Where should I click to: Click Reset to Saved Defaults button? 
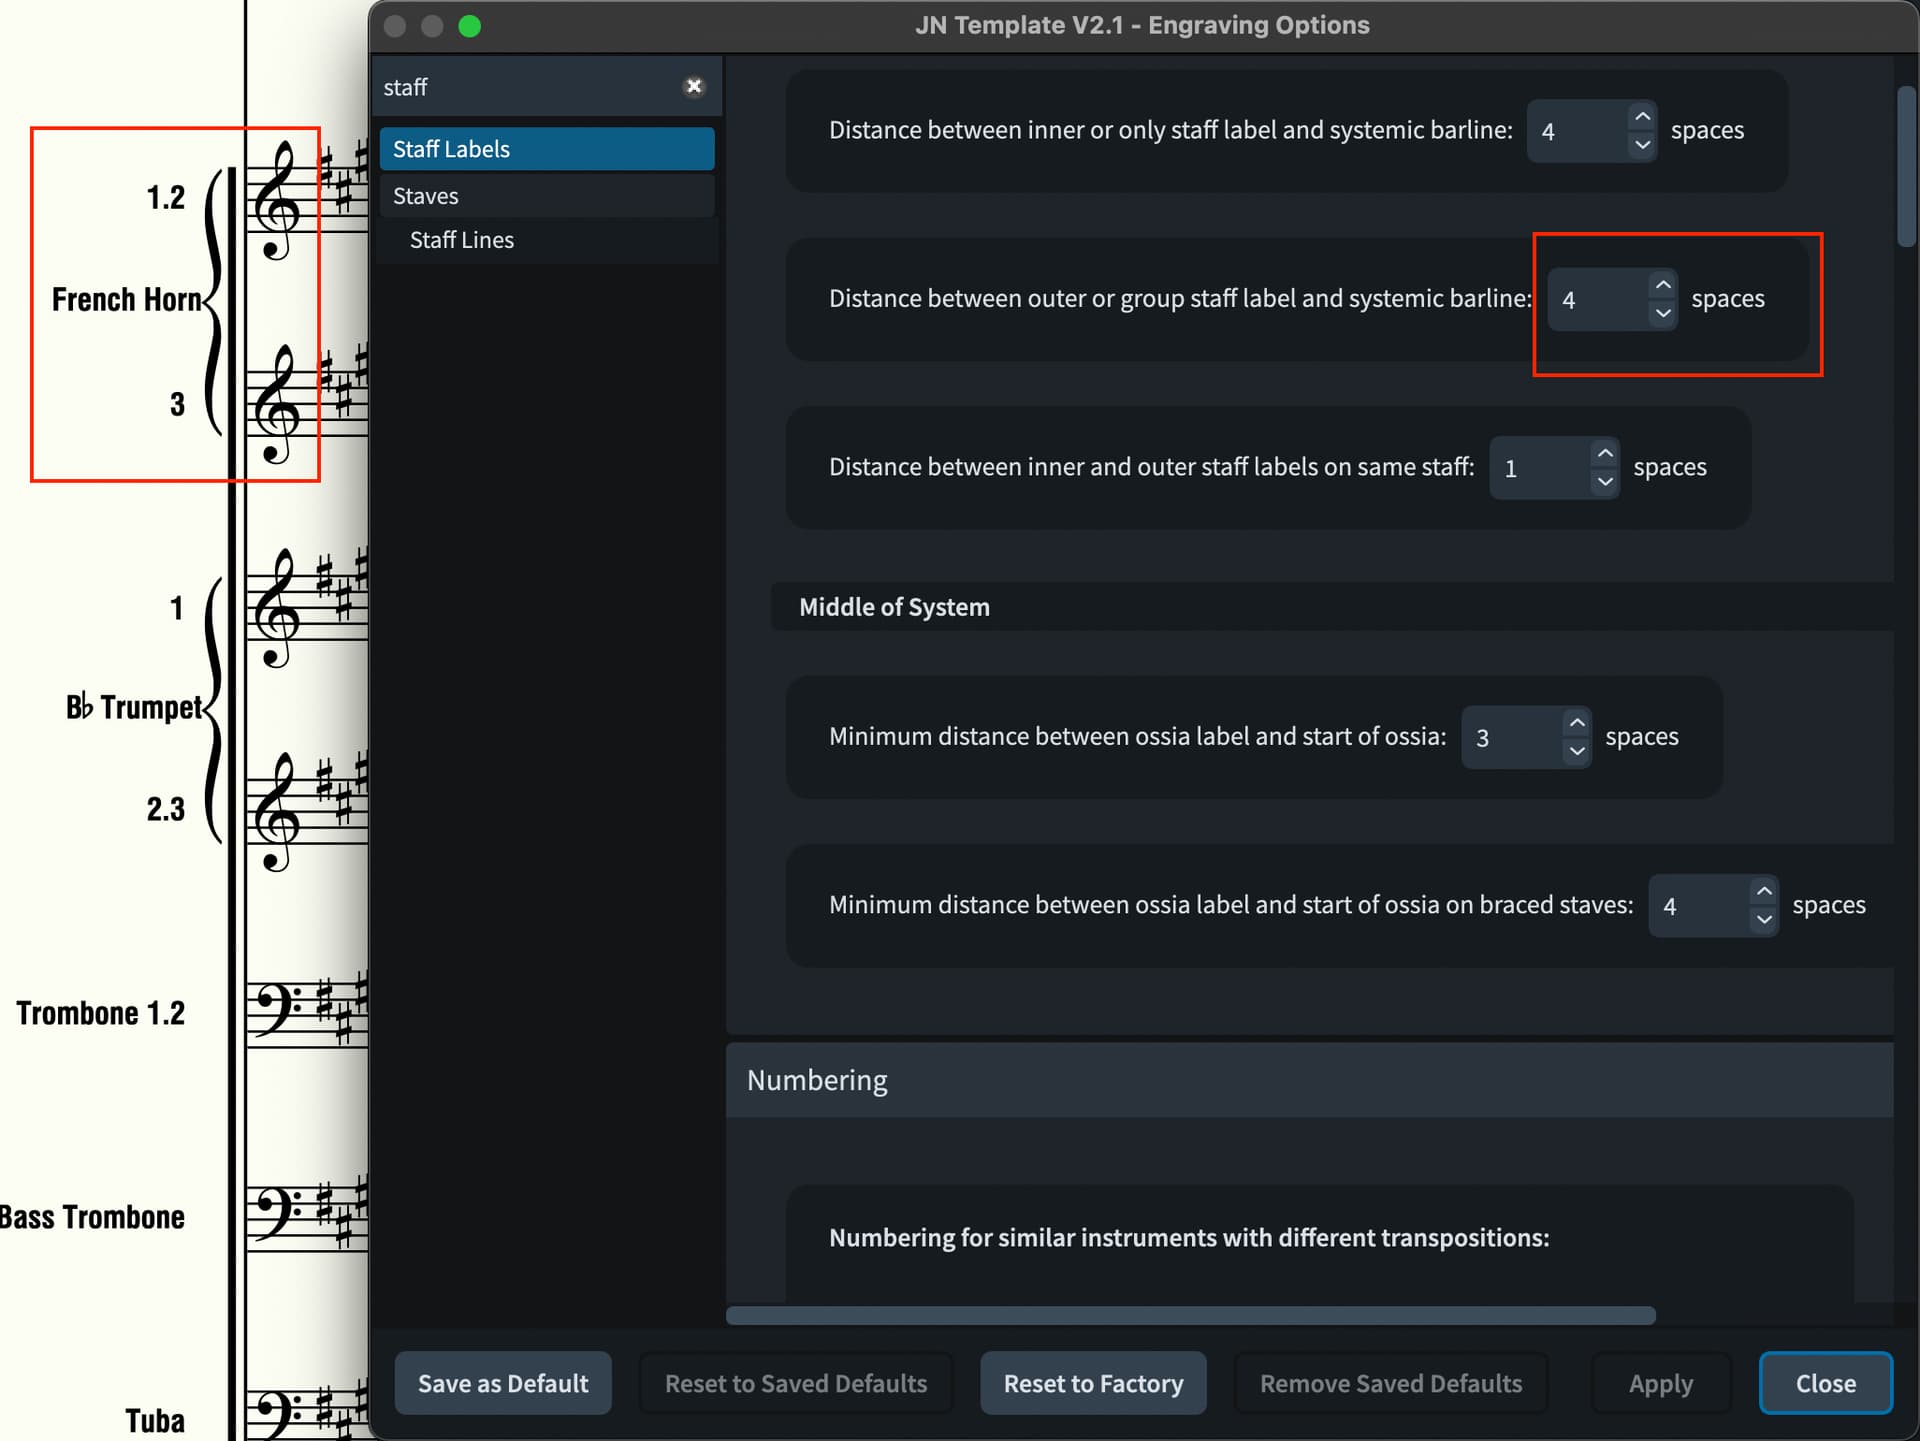(796, 1383)
